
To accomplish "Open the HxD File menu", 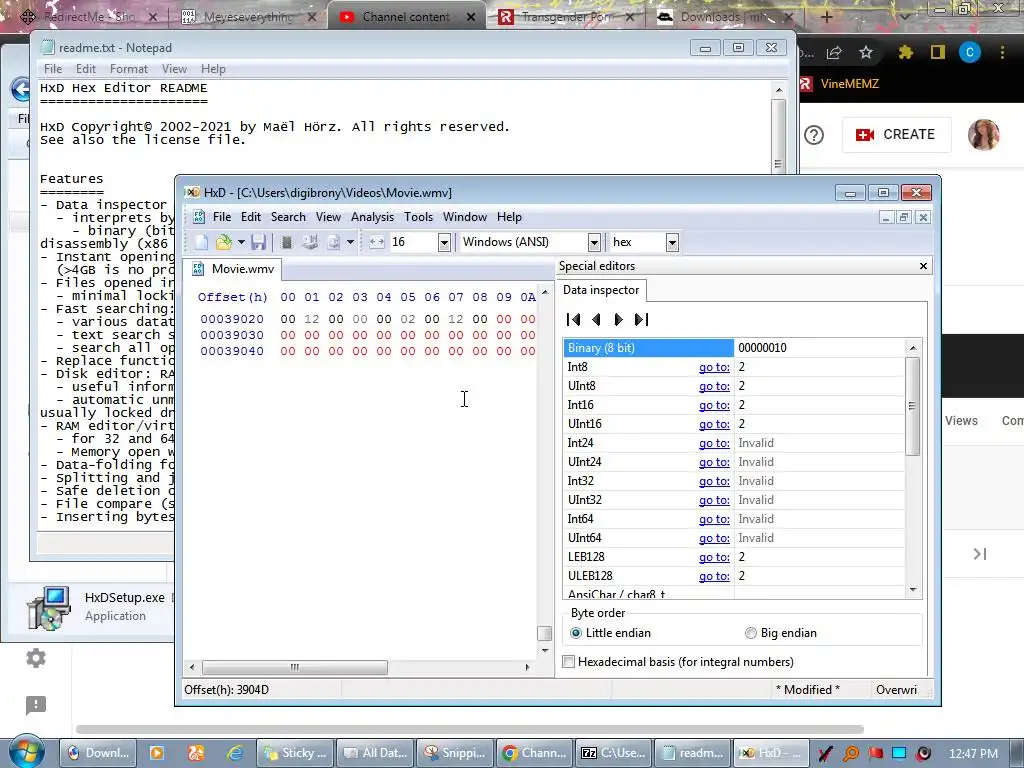I will (x=221, y=217).
